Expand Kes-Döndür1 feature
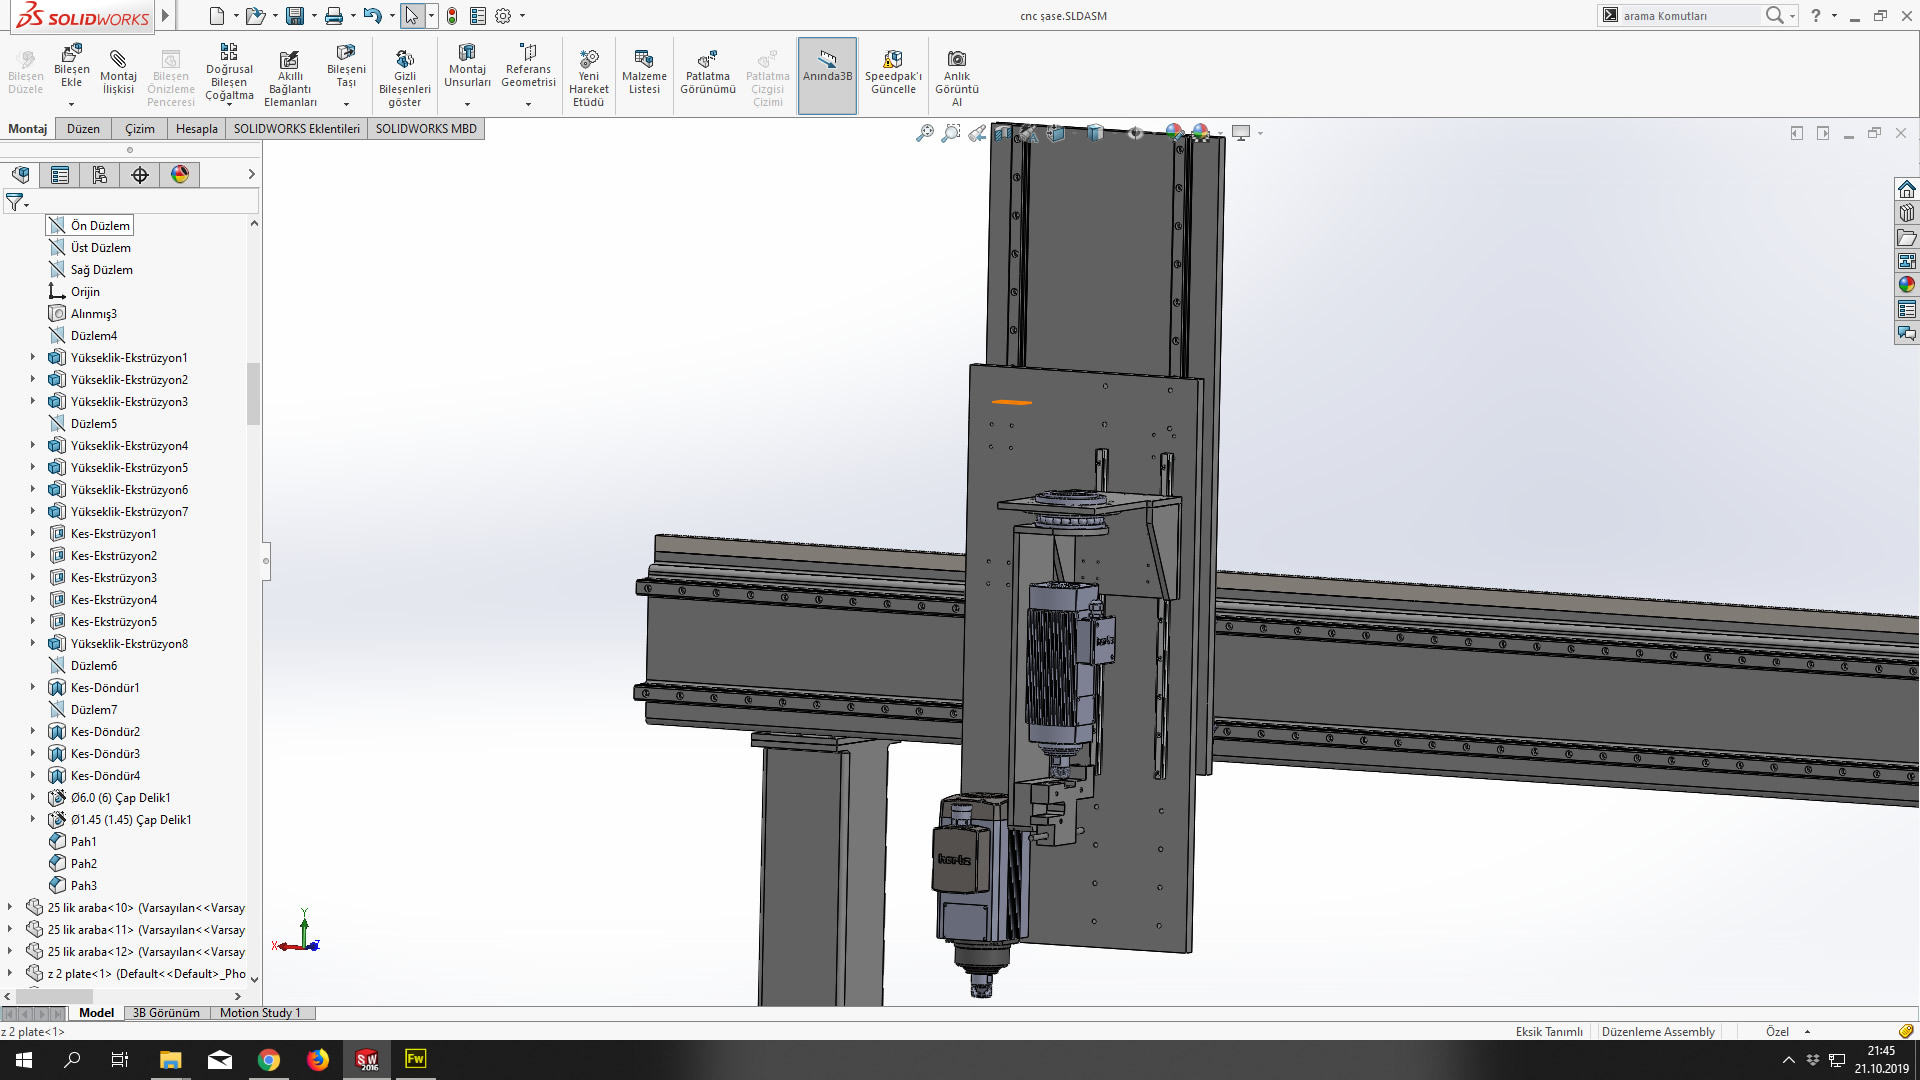The width and height of the screenshot is (1920, 1080). [x=33, y=687]
